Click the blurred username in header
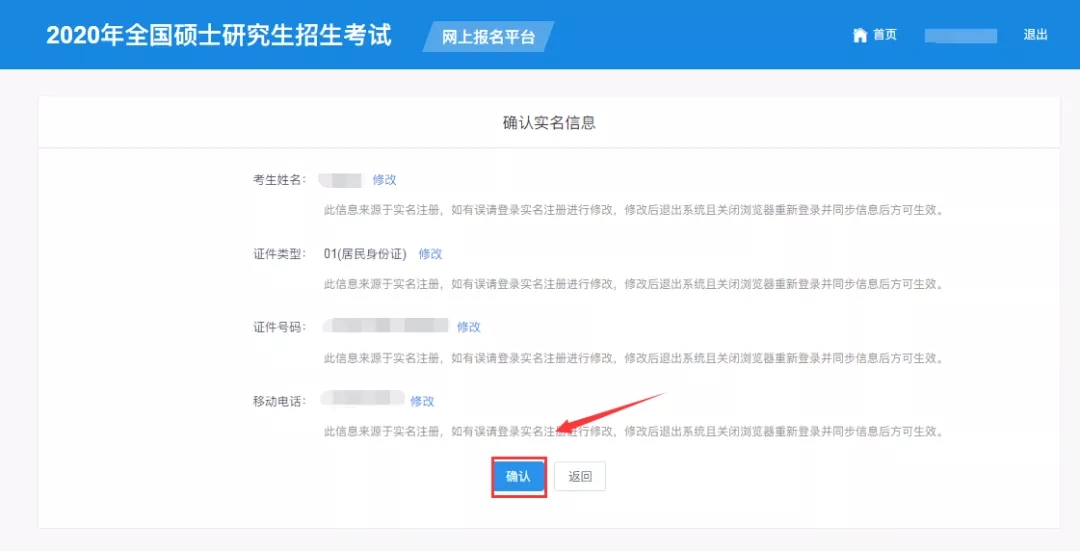 pos(960,36)
